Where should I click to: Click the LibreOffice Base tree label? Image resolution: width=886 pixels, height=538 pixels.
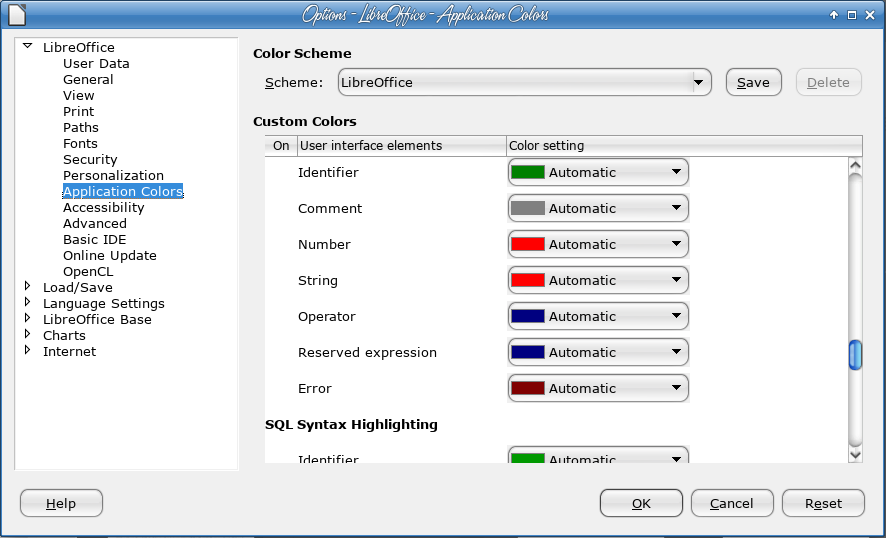click(x=97, y=319)
